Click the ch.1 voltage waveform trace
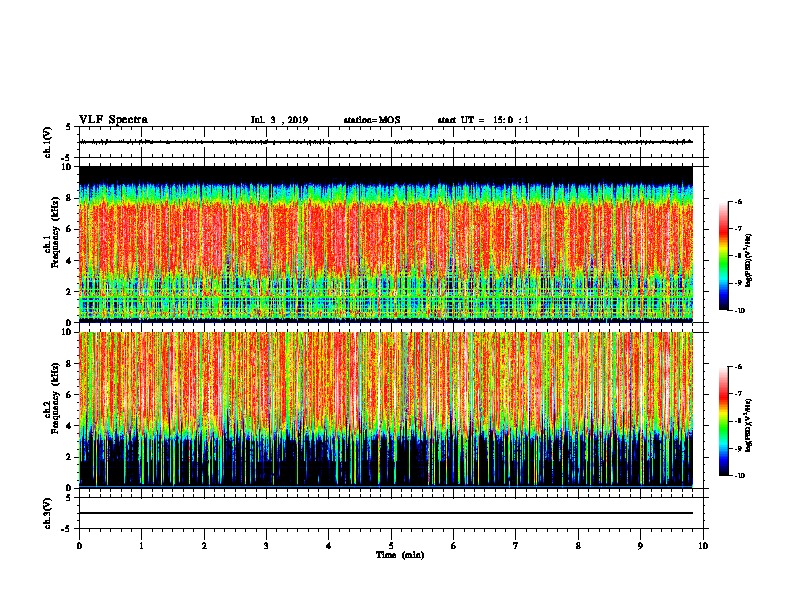This screenshot has height=612, width=792. (x=386, y=142)
